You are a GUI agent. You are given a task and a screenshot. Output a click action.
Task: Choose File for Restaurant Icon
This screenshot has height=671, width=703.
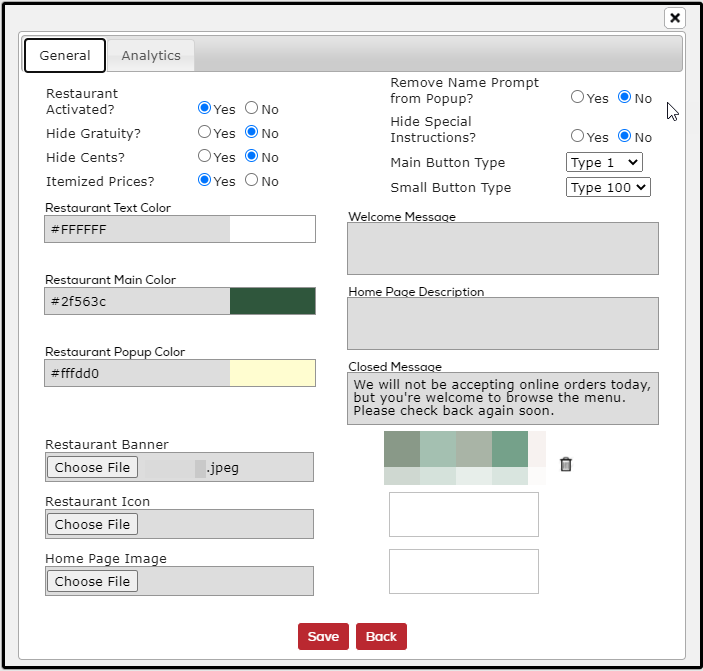(x=92, y=524)
